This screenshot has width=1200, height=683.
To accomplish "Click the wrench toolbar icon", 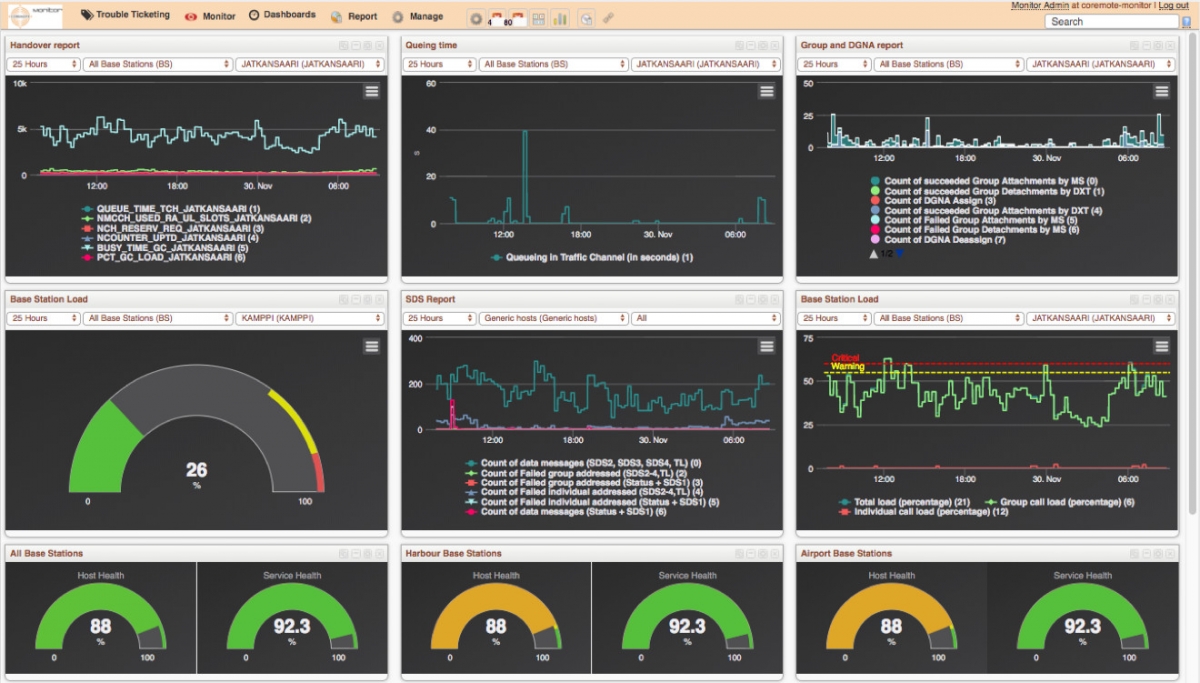I will 608,18.
